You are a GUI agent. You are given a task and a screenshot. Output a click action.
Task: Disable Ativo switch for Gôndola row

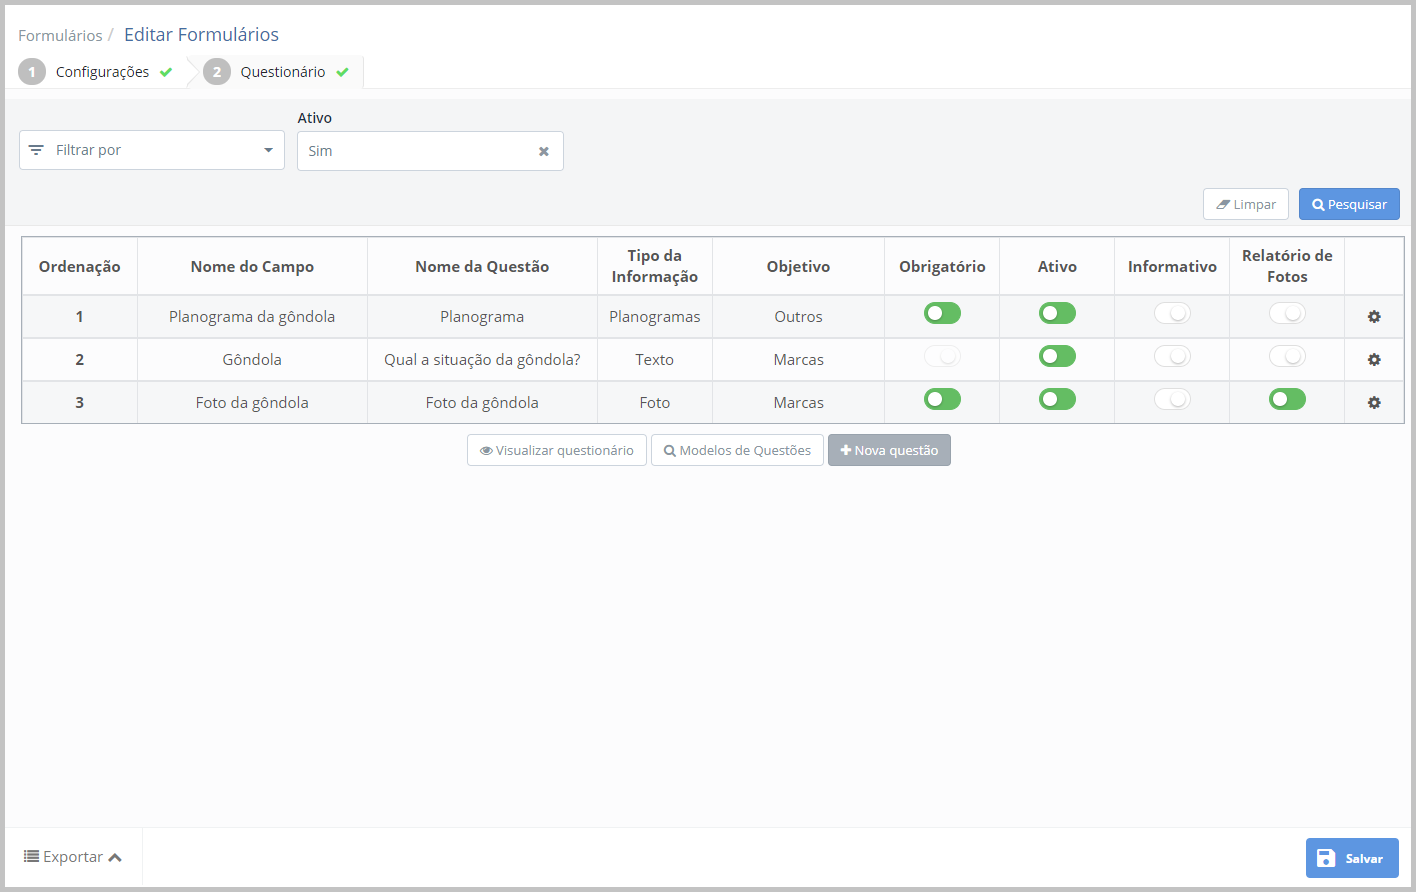1057,357
